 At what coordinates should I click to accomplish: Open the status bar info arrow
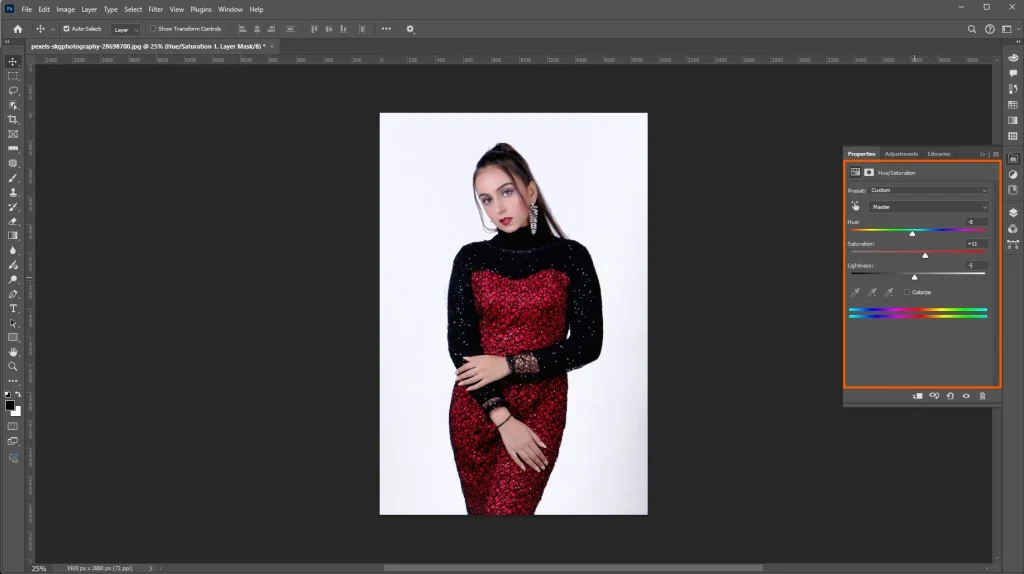coord(151,568)
